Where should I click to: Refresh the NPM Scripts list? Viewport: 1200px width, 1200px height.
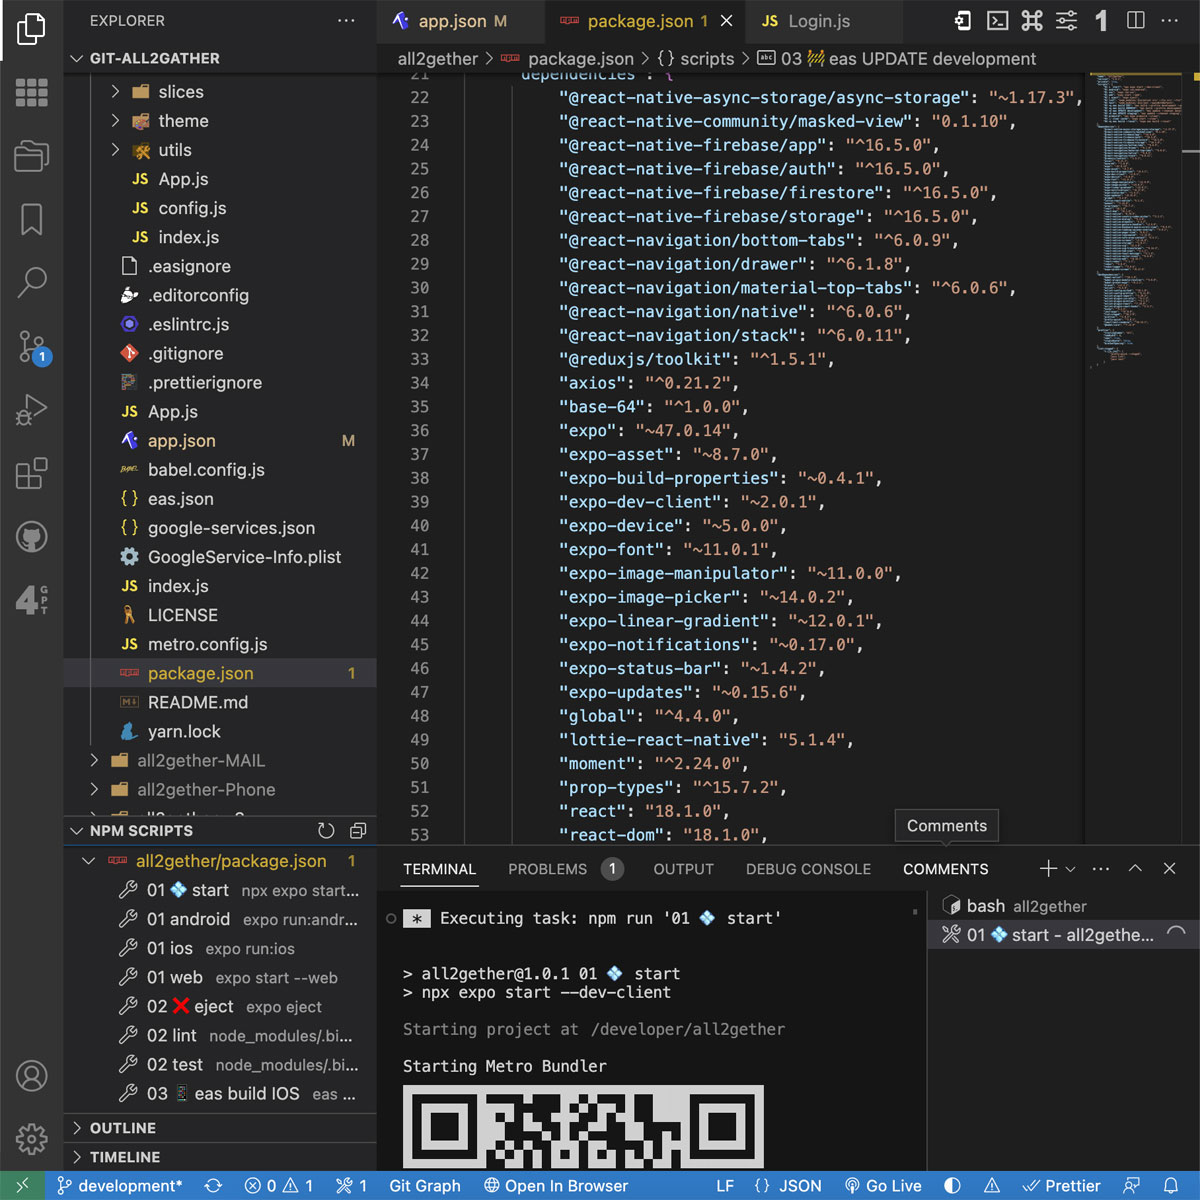pos(326,831)
